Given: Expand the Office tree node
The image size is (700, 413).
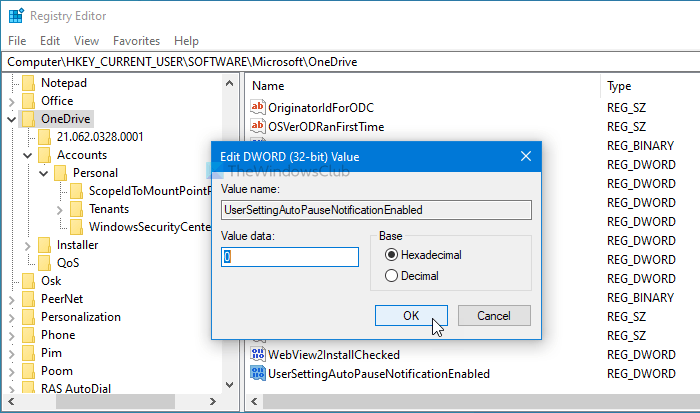Looking at the screenshot, I should click(11, 100).
